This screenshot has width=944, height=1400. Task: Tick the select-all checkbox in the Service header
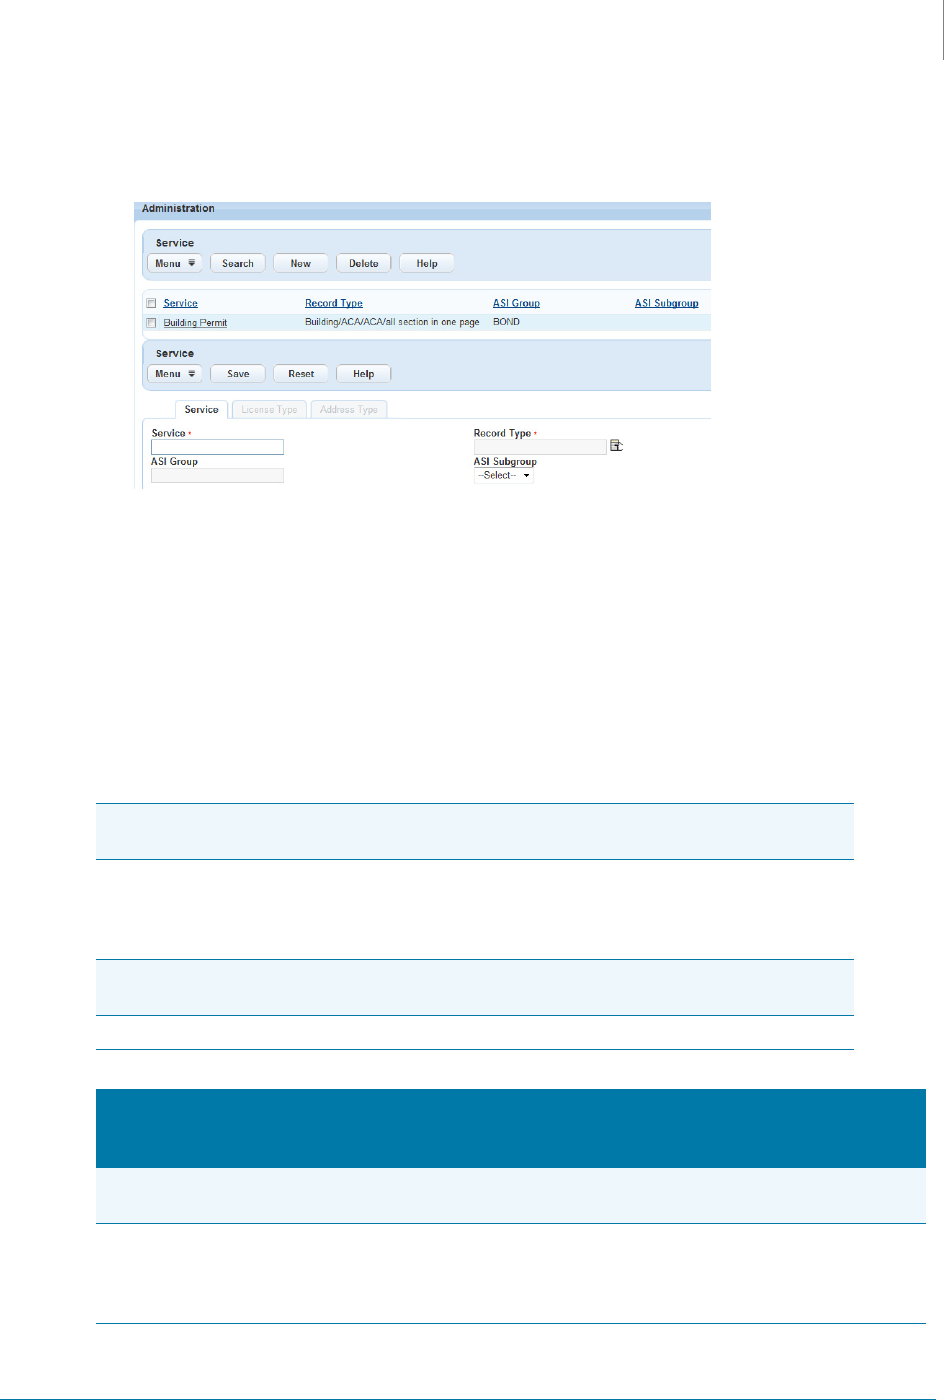[151, 303]
